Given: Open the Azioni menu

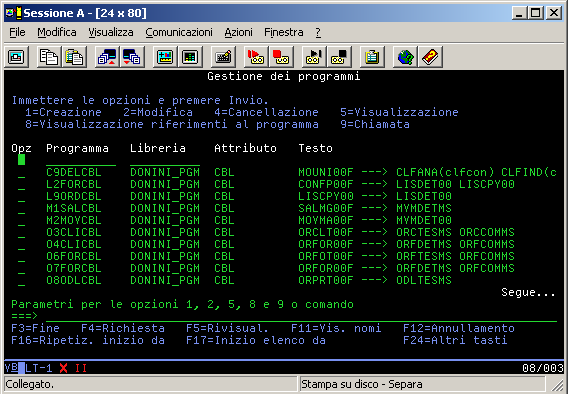Looking at the screenshot, I should coord(238,32).
